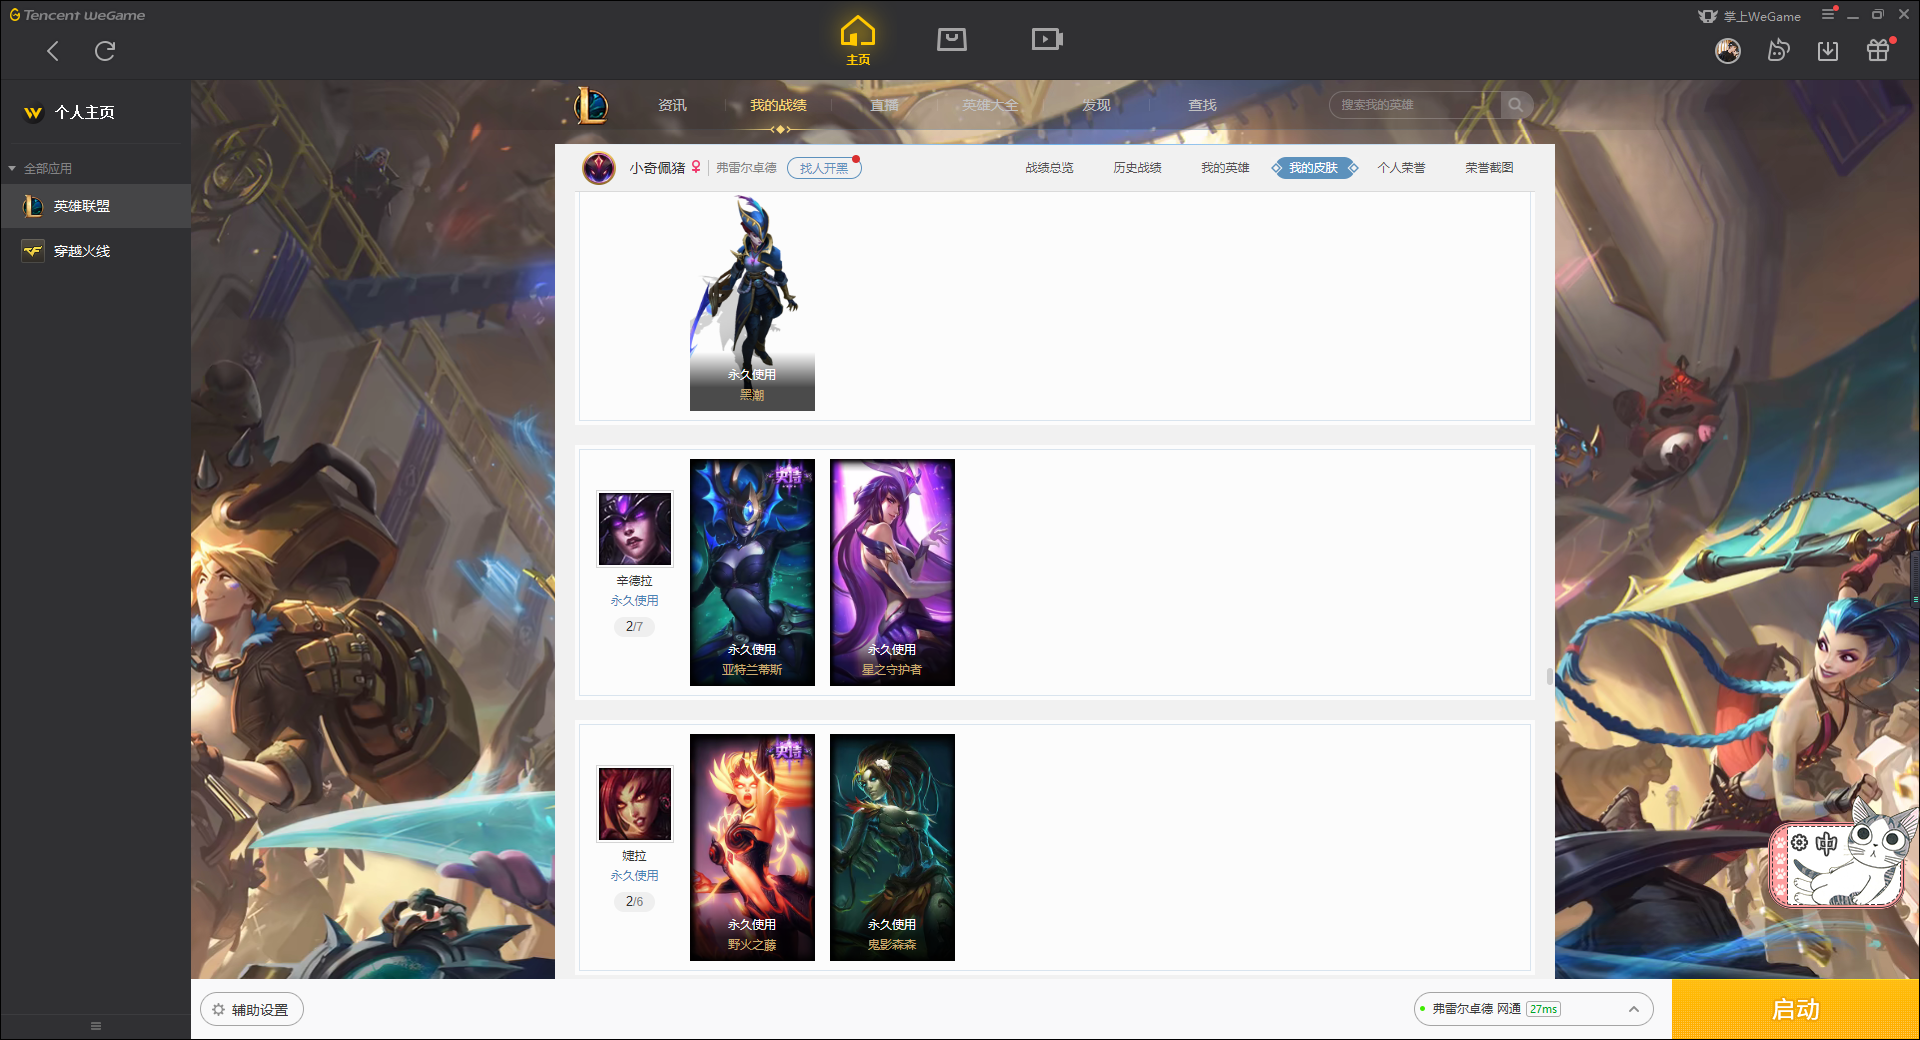The image size is (1920, 1040).
Task: Open the 主页 home icon
Action: pyautogui.click(x=857, y=40)
